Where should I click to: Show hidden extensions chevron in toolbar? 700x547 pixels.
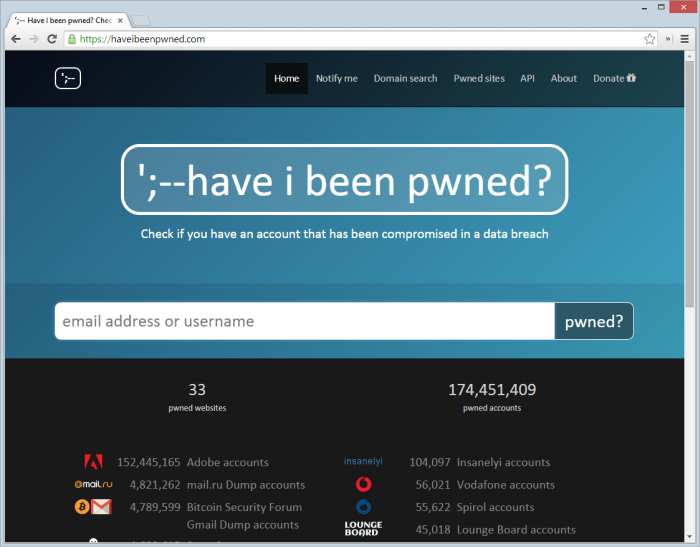tap(668, 39)
